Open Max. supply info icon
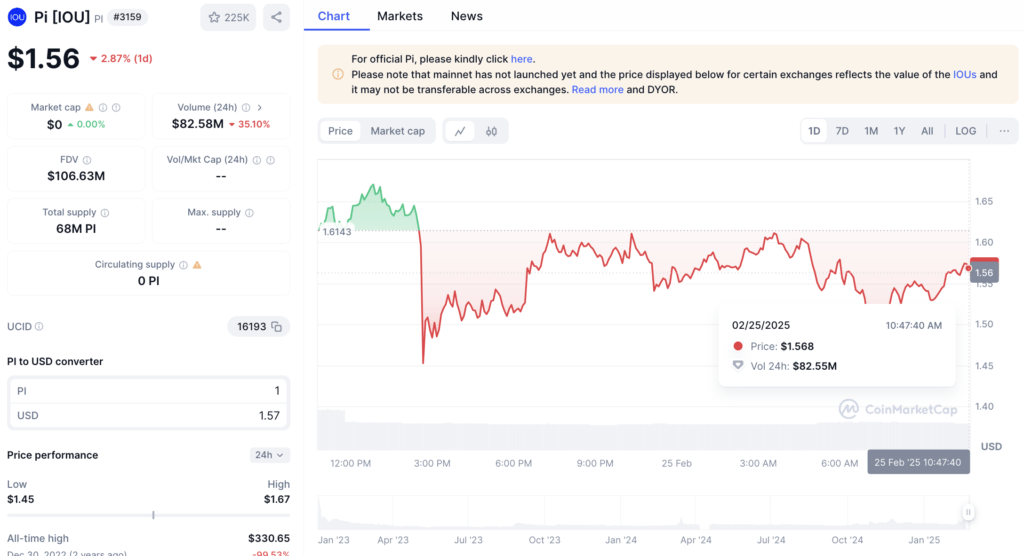The width and height of the screenshot is (1024, 556). pyautogui.click(x=249, y=213)
